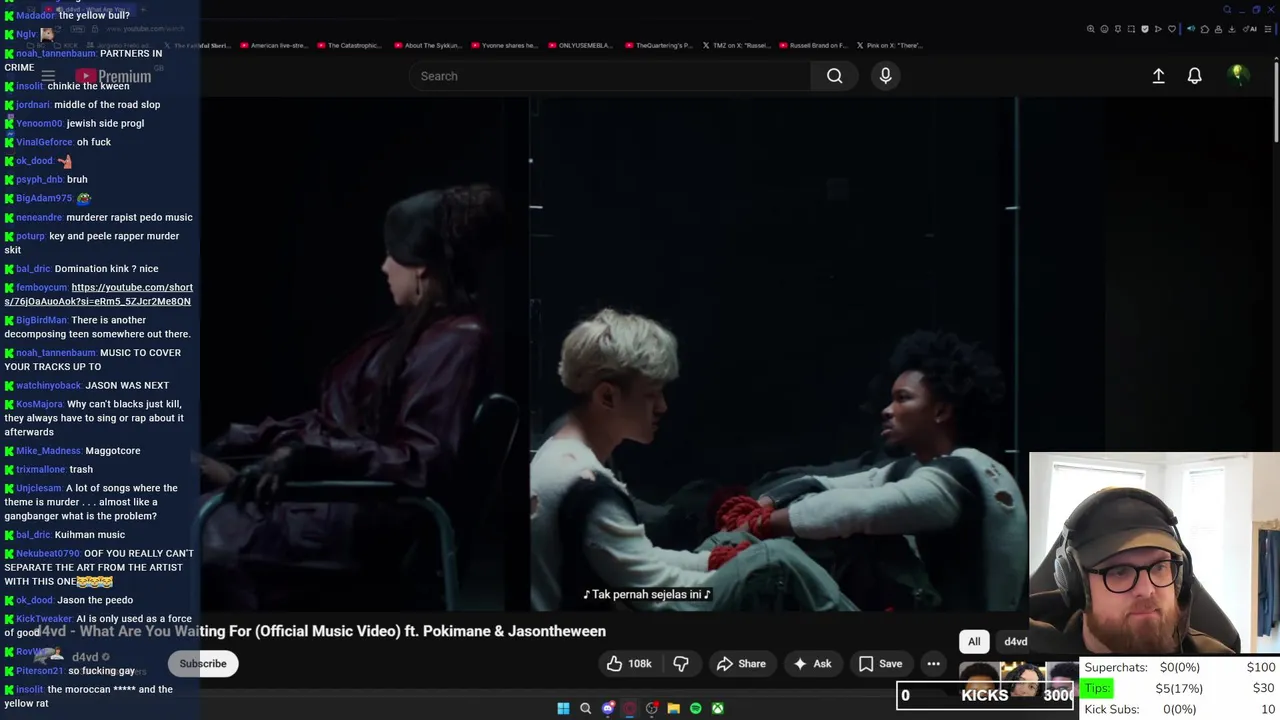Select the All filter chip
The height and width of the screenshot is (720, 1280).
point(974,642)
